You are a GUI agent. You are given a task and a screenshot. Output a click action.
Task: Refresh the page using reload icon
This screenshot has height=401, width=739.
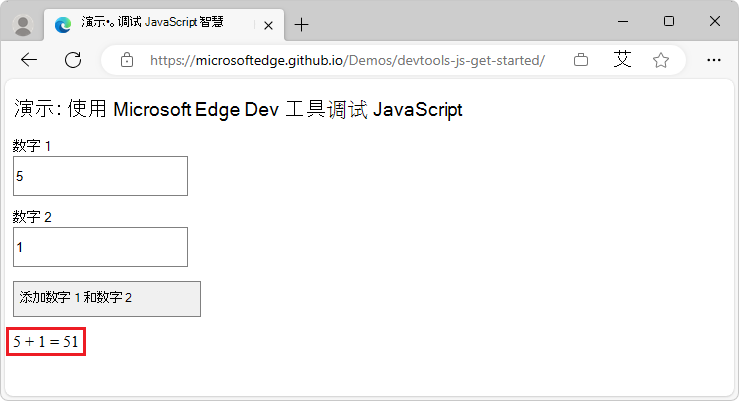pyautogui.click(x=73, y=60)
